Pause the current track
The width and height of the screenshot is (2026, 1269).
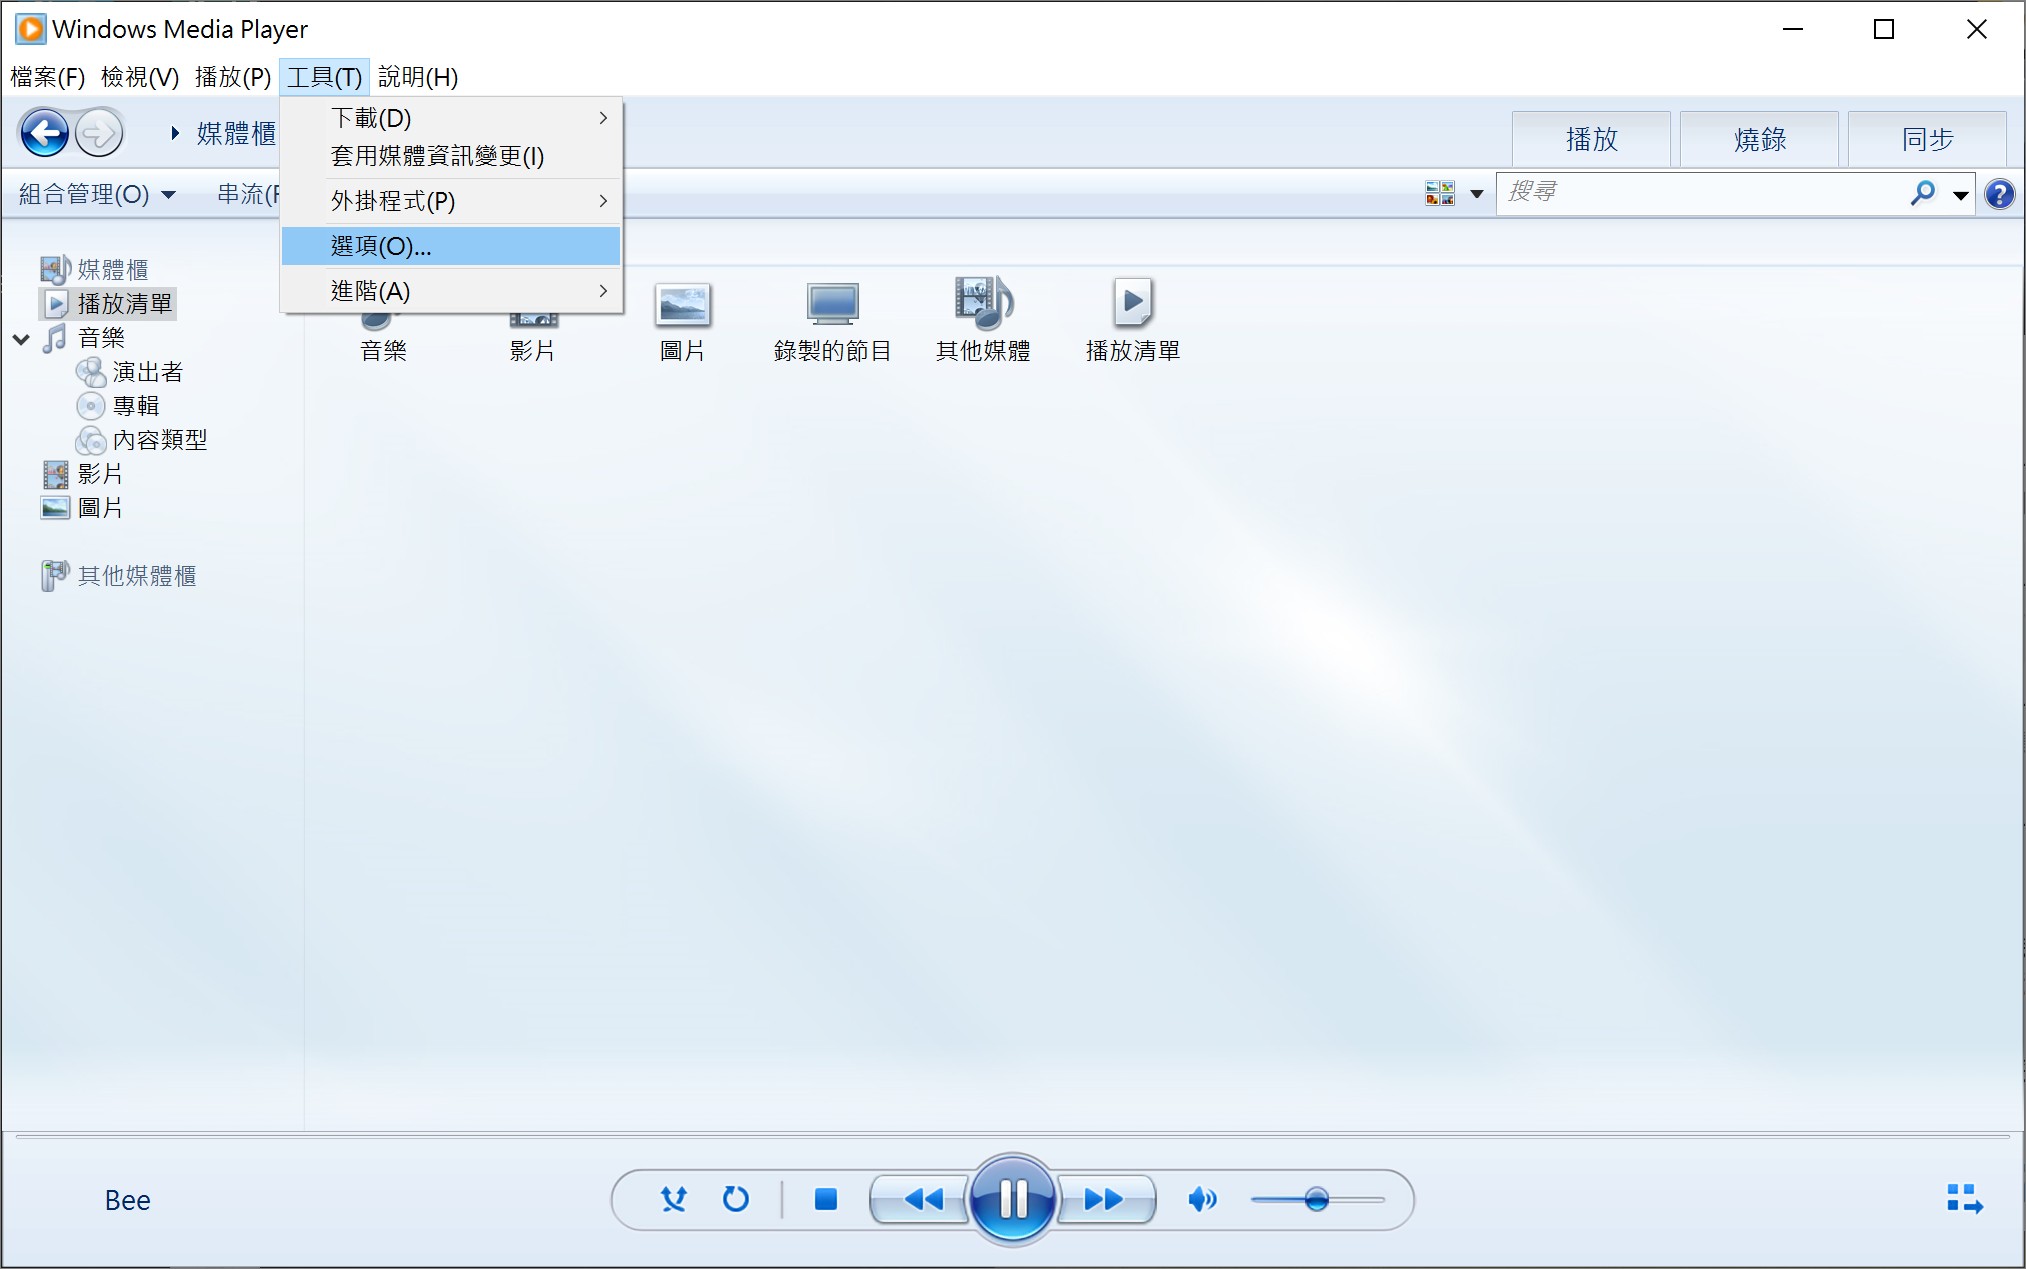tap(1012, 1199)
